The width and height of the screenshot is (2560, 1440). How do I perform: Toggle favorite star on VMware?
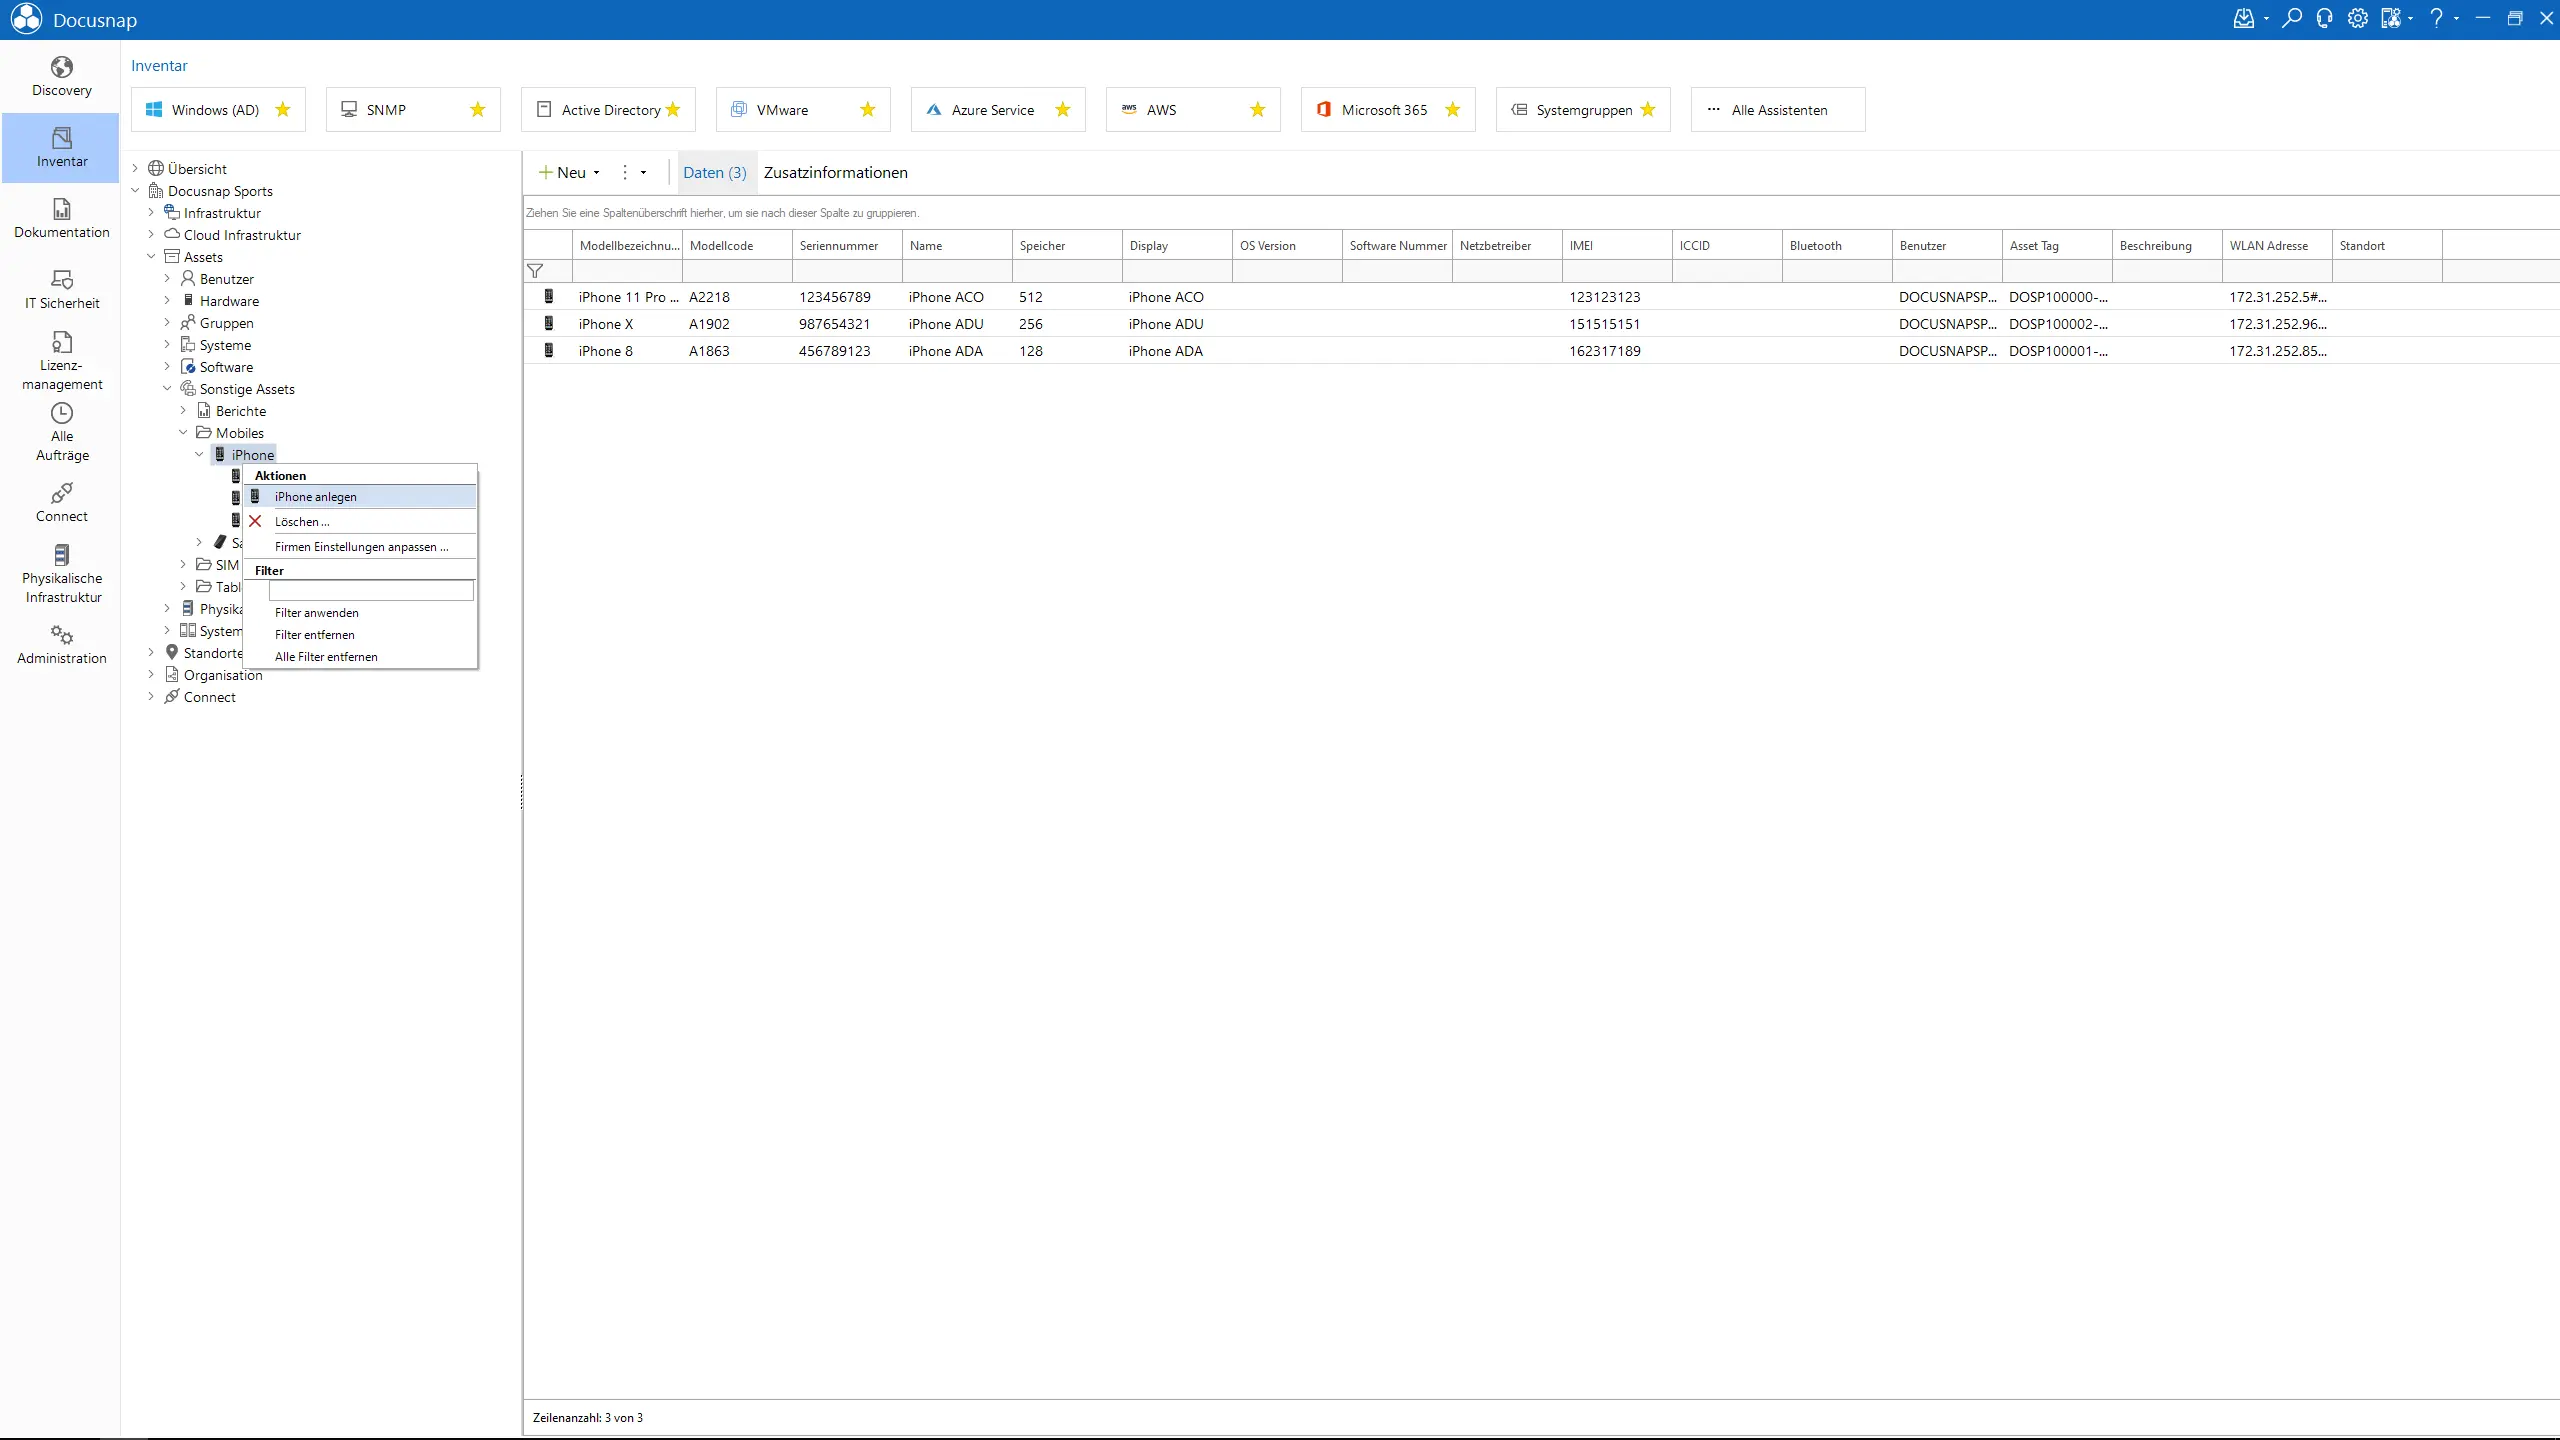(868, 110)
